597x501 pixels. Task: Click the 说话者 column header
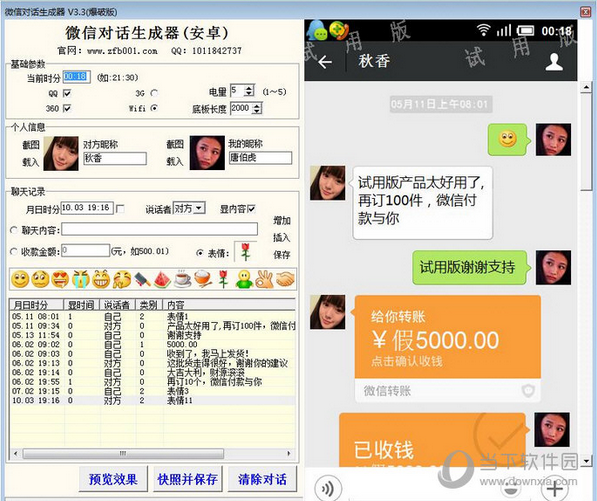tap(118, 305)
